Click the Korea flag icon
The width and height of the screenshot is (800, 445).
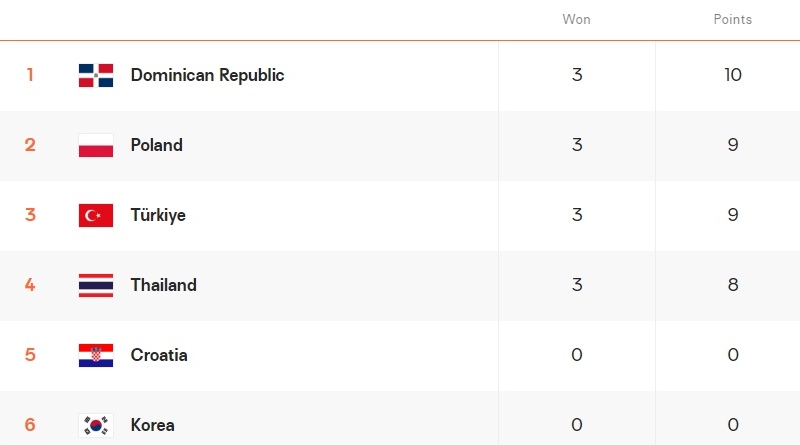96,425
